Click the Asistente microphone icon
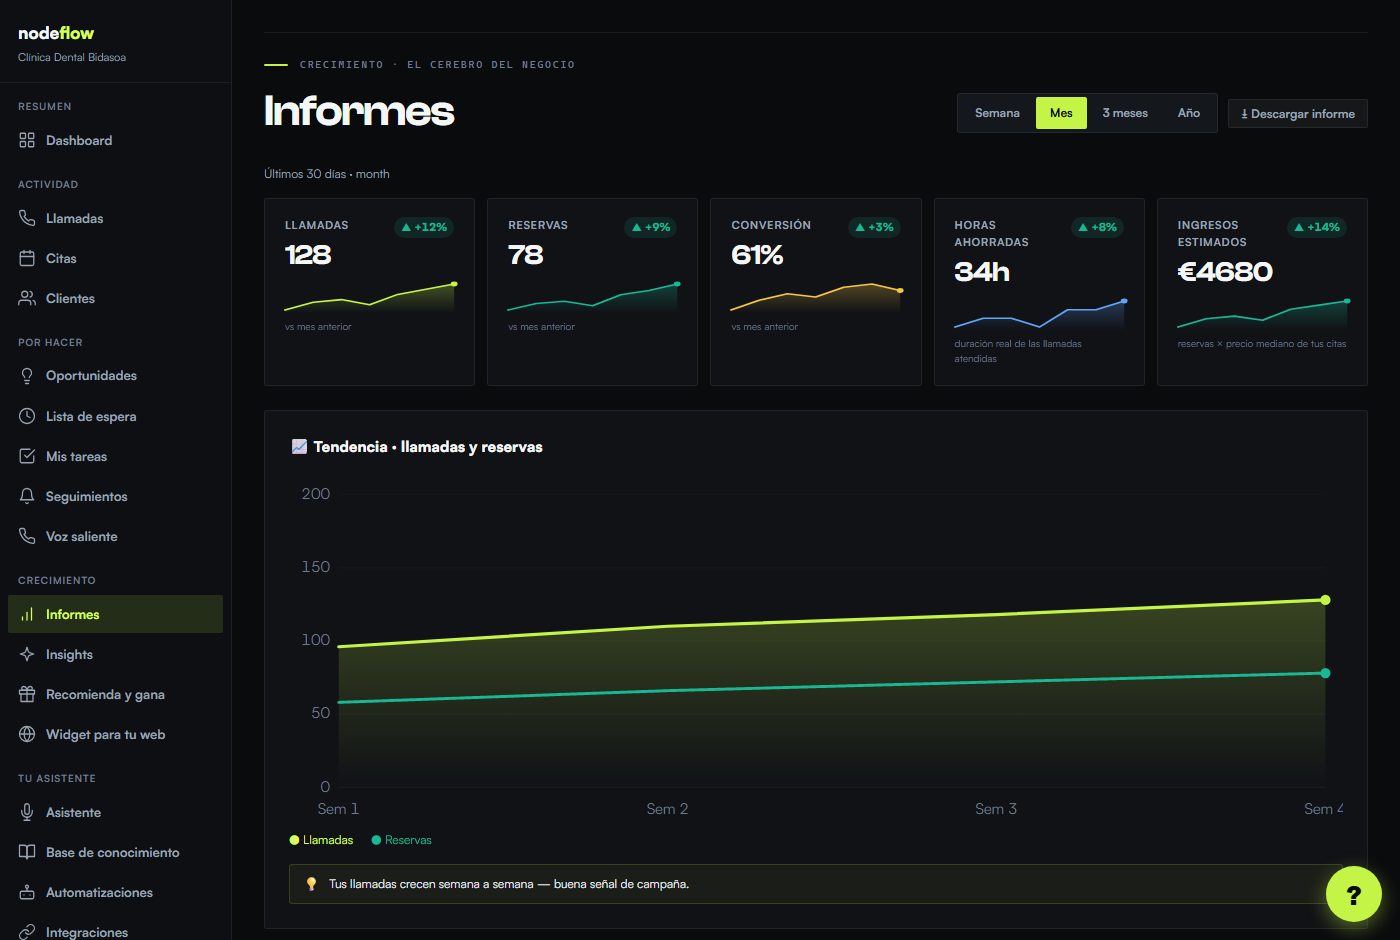Viewport: 1400px width, 940px height. (27, 812)
